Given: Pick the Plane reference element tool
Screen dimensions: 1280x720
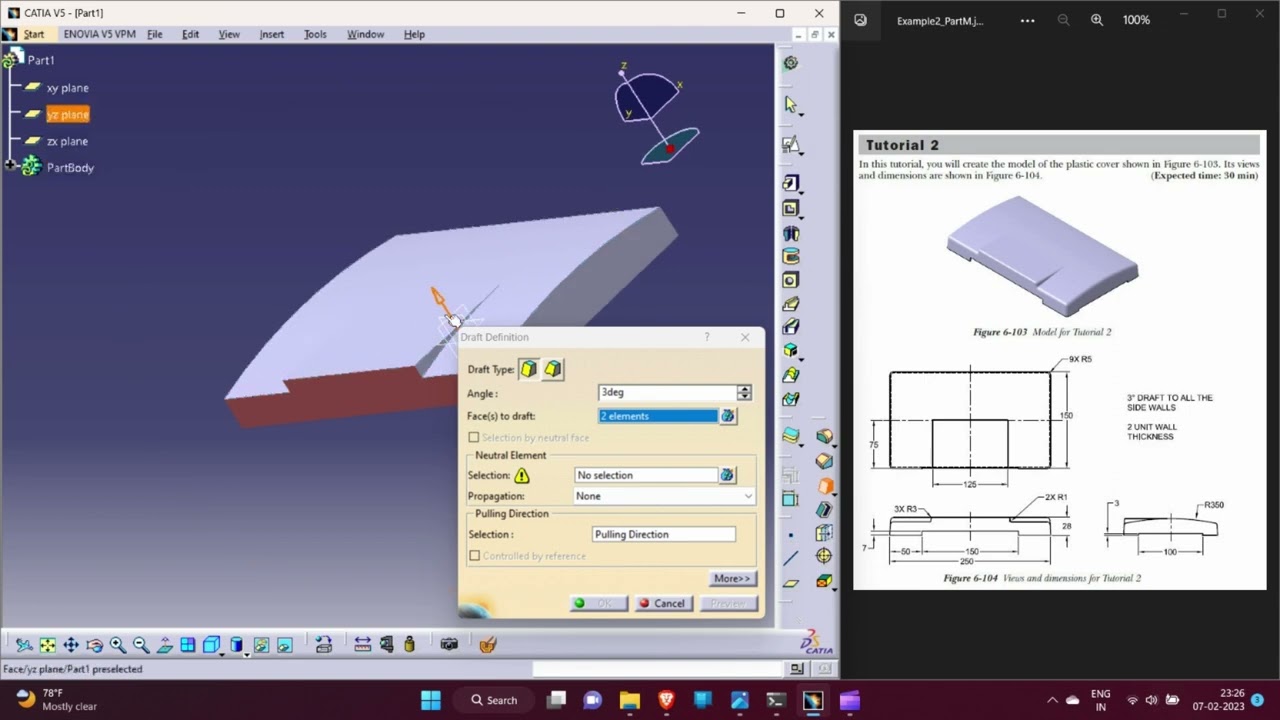Looking at the screenshot, I should pyautogui.click(x=791, y=583).
